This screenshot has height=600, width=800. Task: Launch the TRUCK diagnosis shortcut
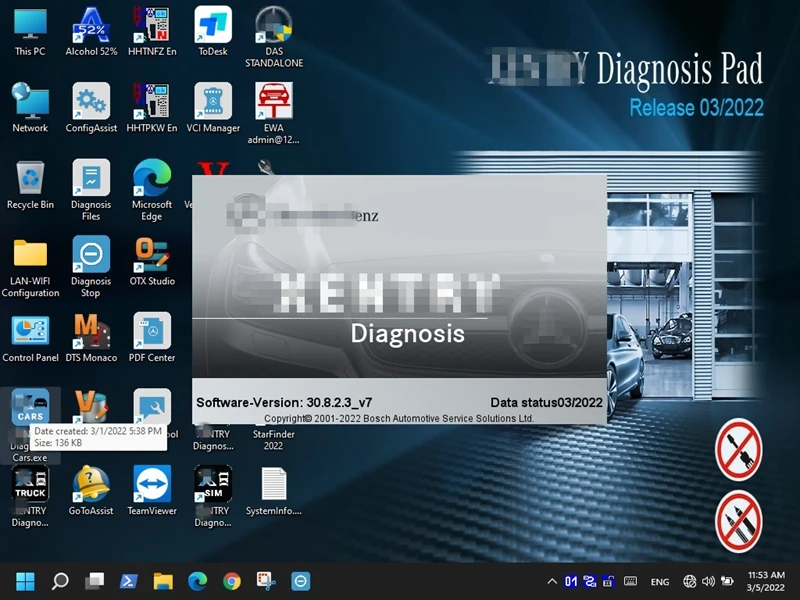(x=30, y=496)
